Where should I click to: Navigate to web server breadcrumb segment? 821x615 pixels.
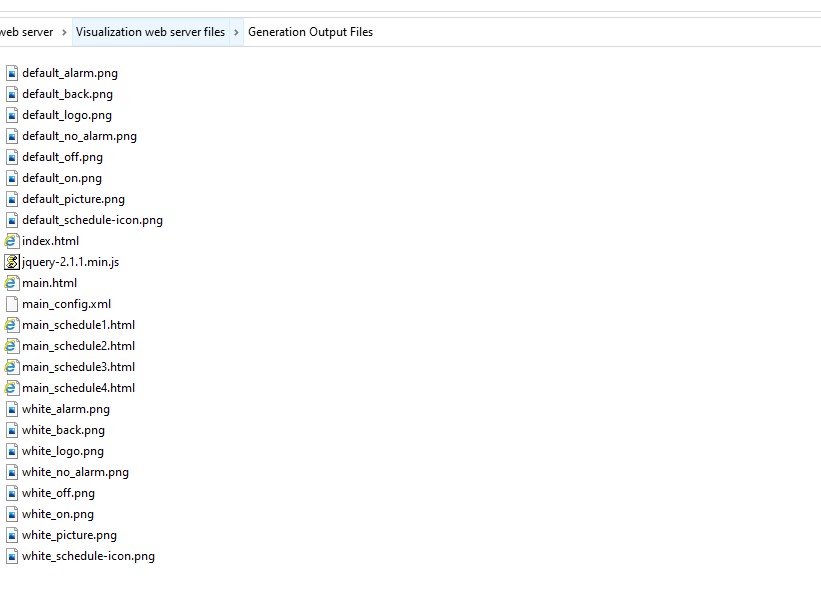click(27, 32)
